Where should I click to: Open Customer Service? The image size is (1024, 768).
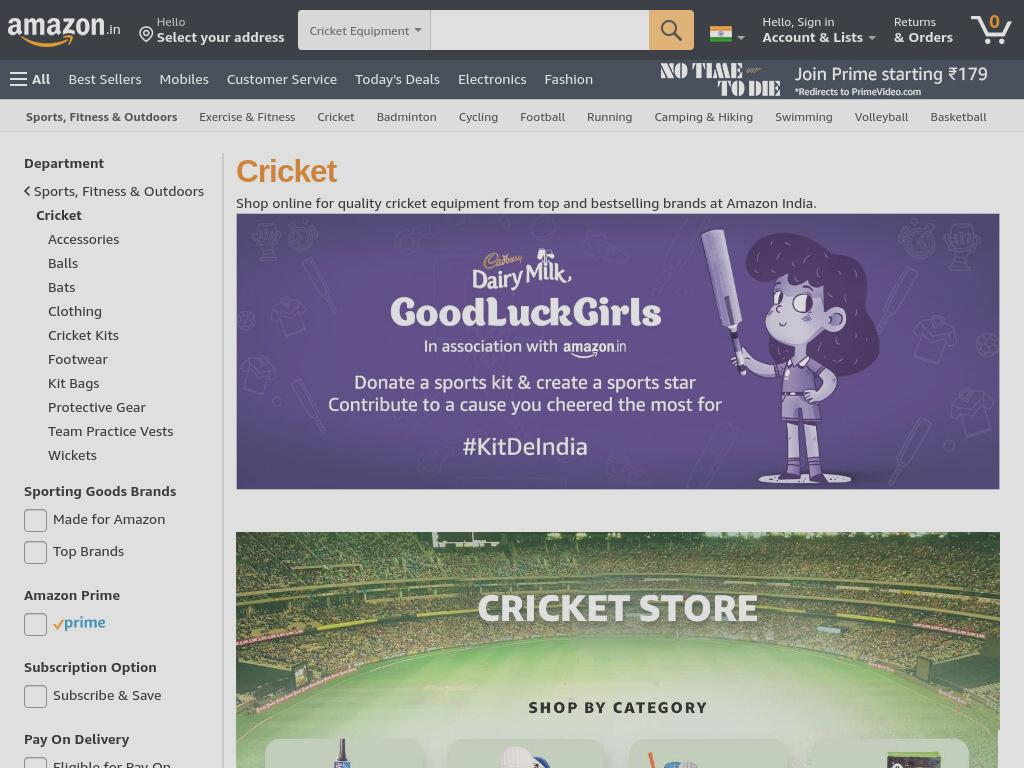point(281,79)
